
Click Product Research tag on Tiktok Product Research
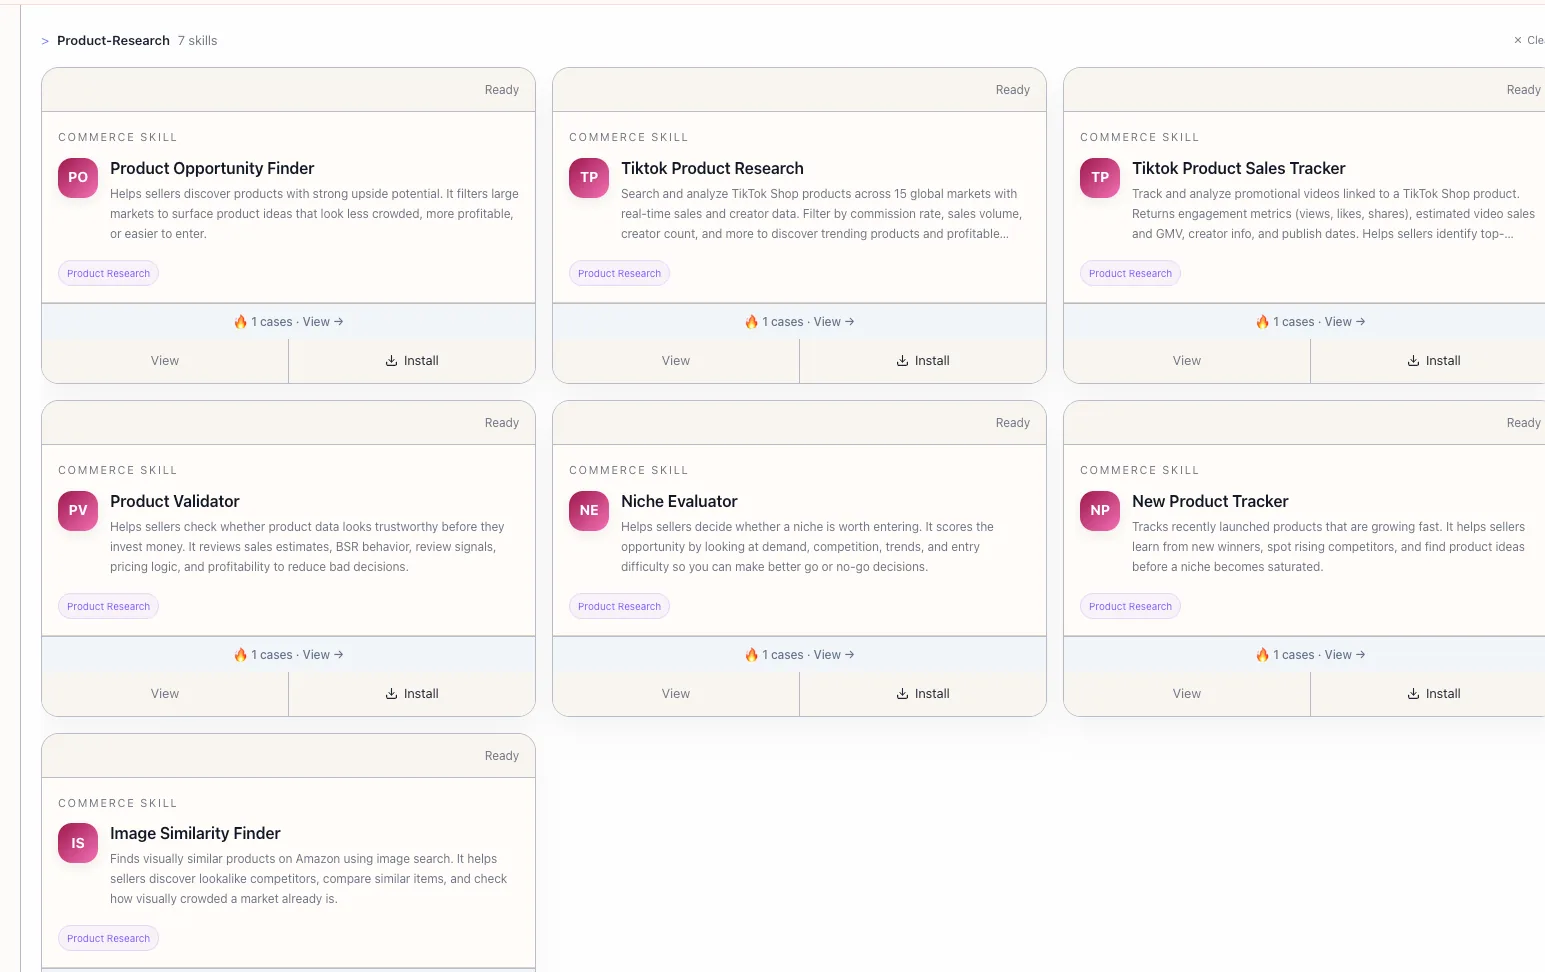[x=619, y=274]
